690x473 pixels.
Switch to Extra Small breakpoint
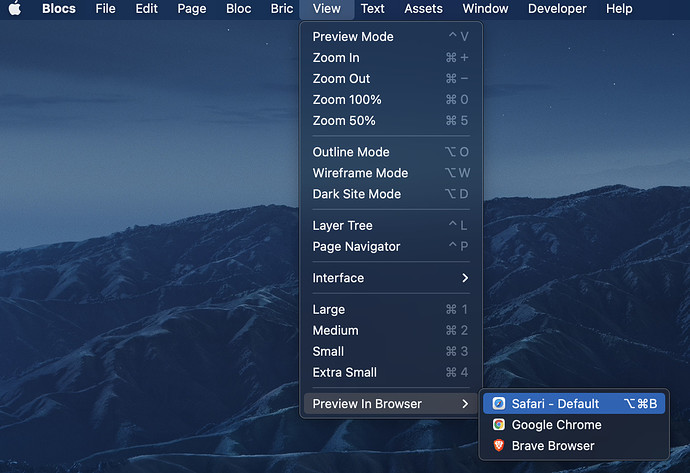391,372
